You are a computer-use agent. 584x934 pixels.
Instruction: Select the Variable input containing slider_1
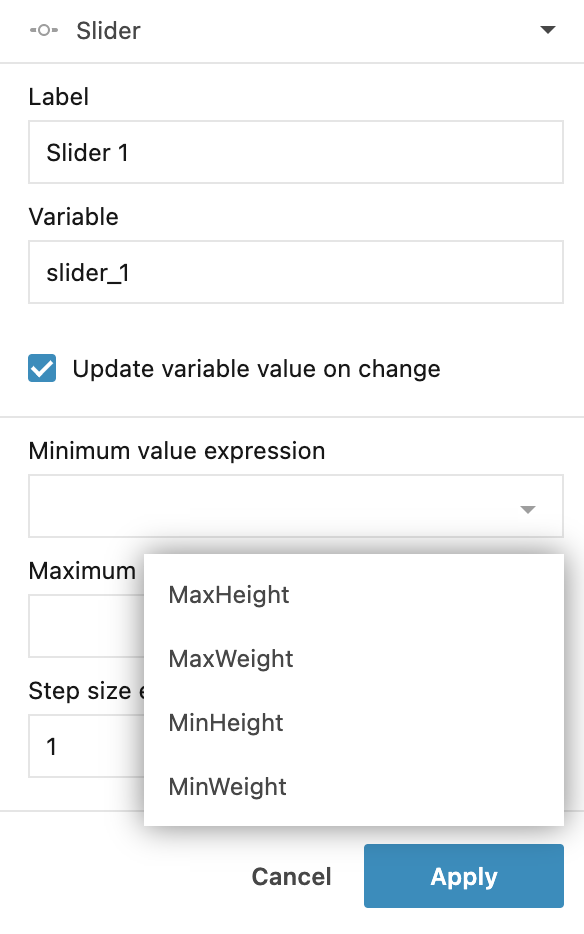[295, 271]
